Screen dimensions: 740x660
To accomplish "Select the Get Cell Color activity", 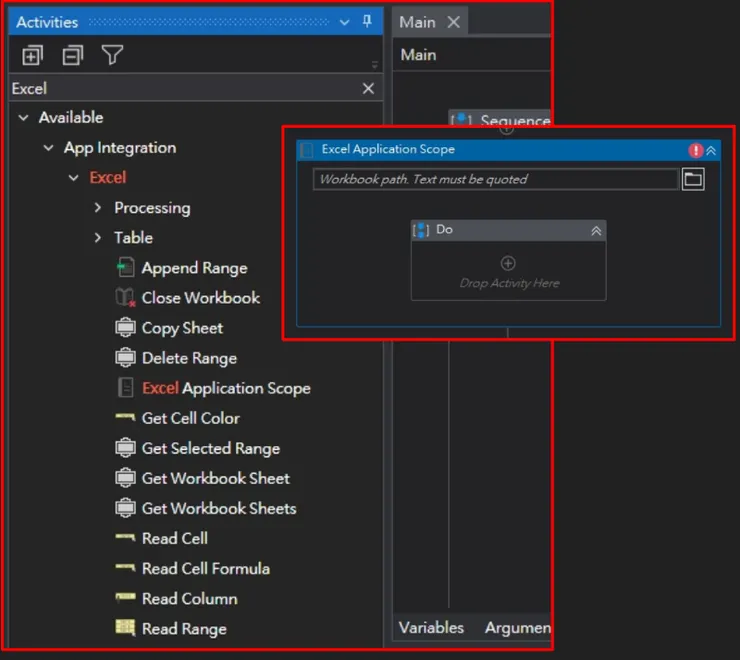I will pyautogui.click(x=191, y=418).
